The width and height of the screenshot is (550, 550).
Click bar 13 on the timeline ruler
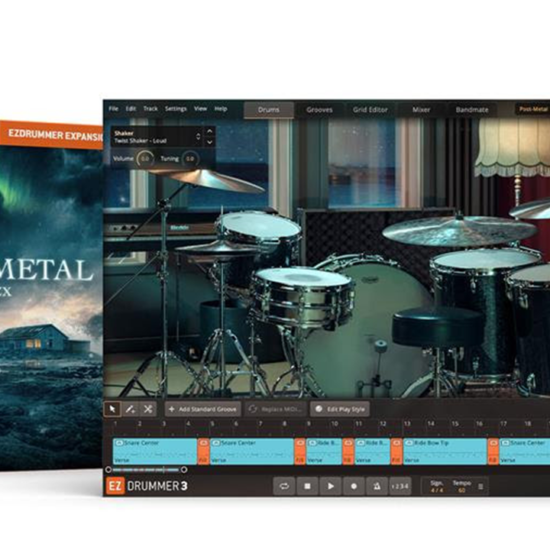[x=407, y=424]
